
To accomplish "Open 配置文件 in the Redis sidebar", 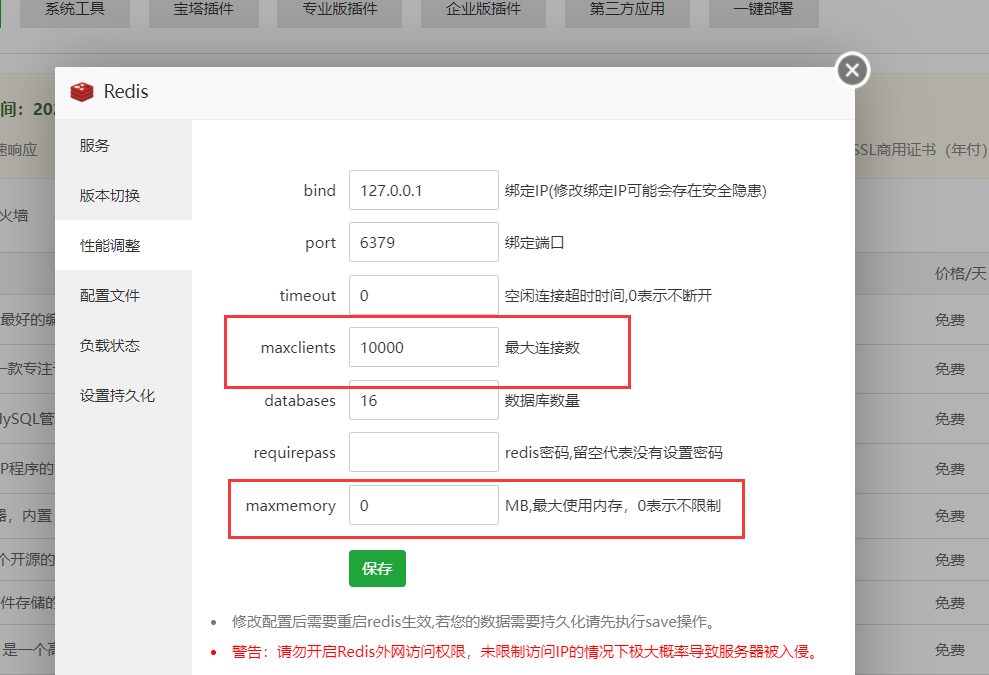I will click(124, 295).
